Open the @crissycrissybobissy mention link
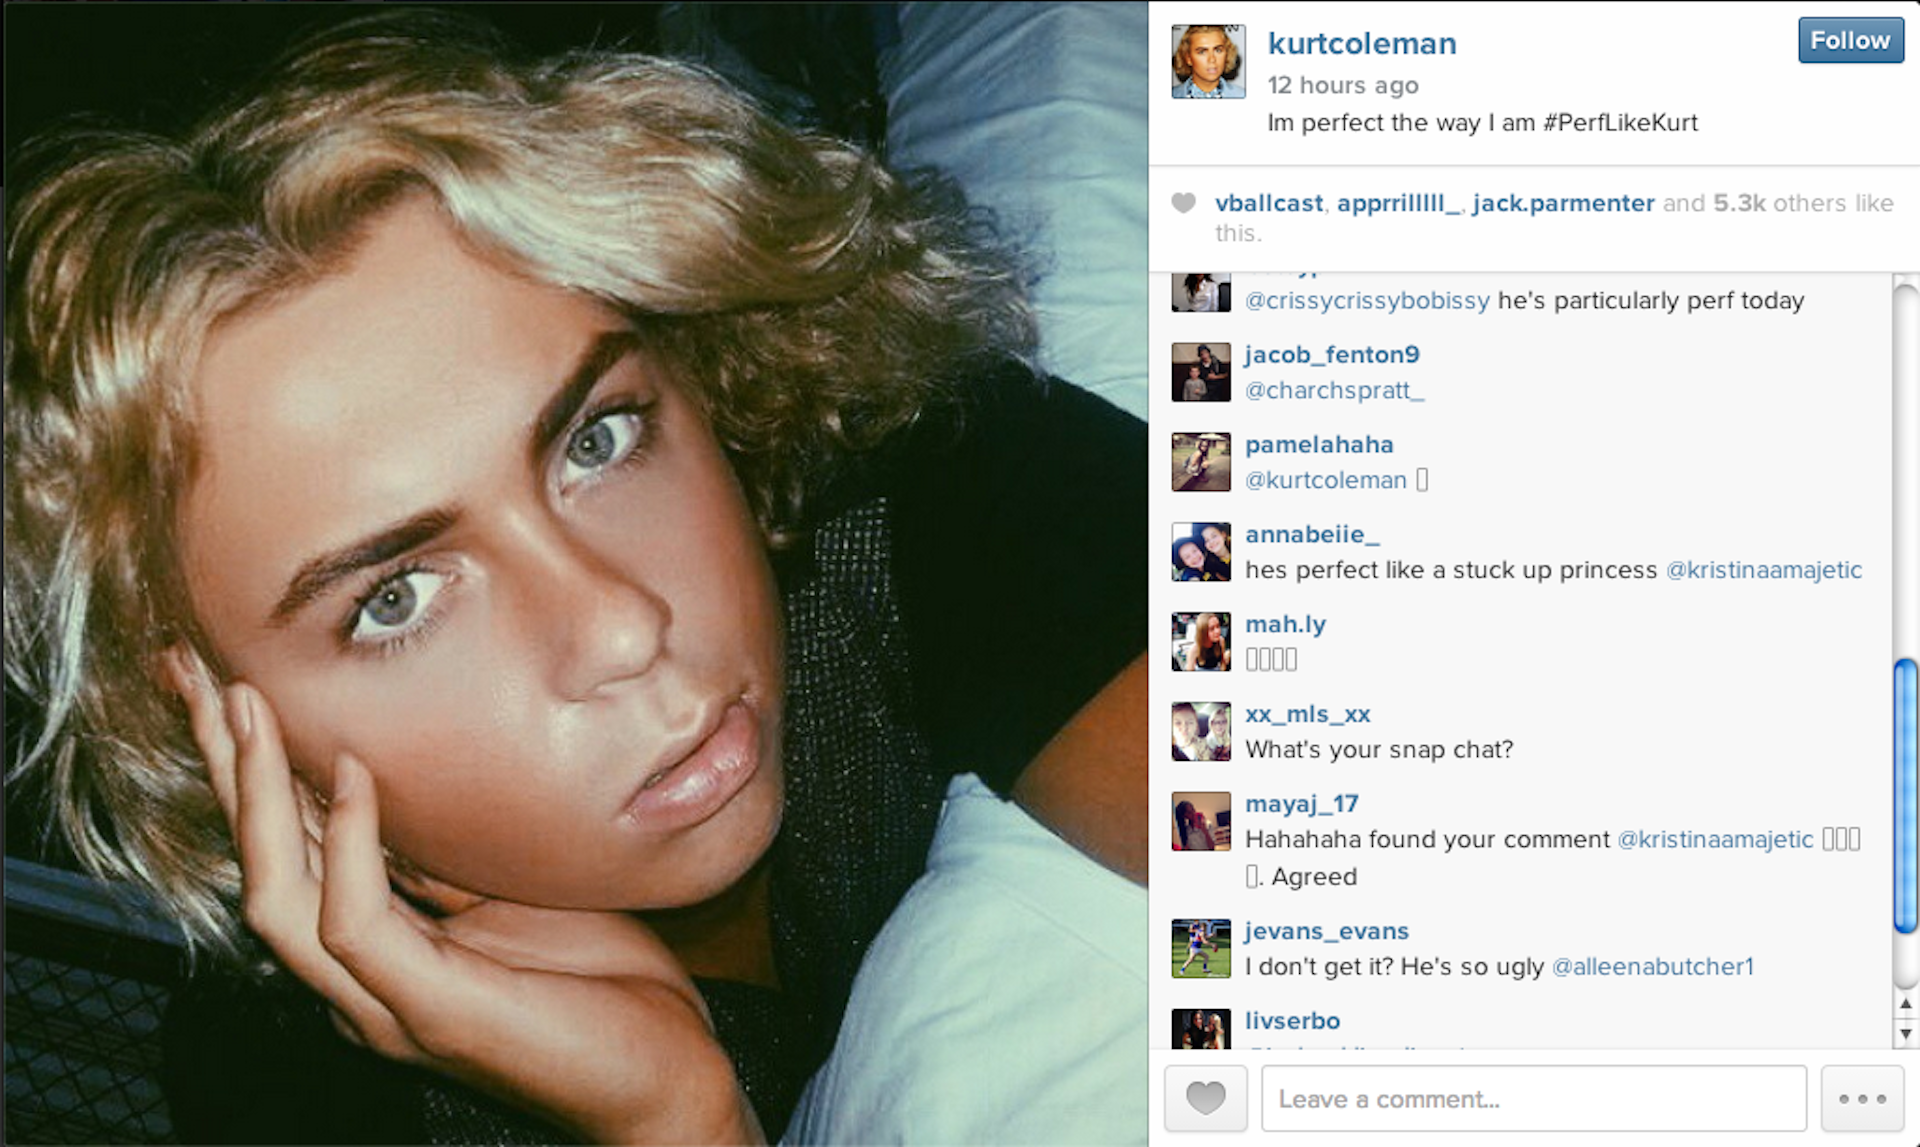 point(1367,301)
